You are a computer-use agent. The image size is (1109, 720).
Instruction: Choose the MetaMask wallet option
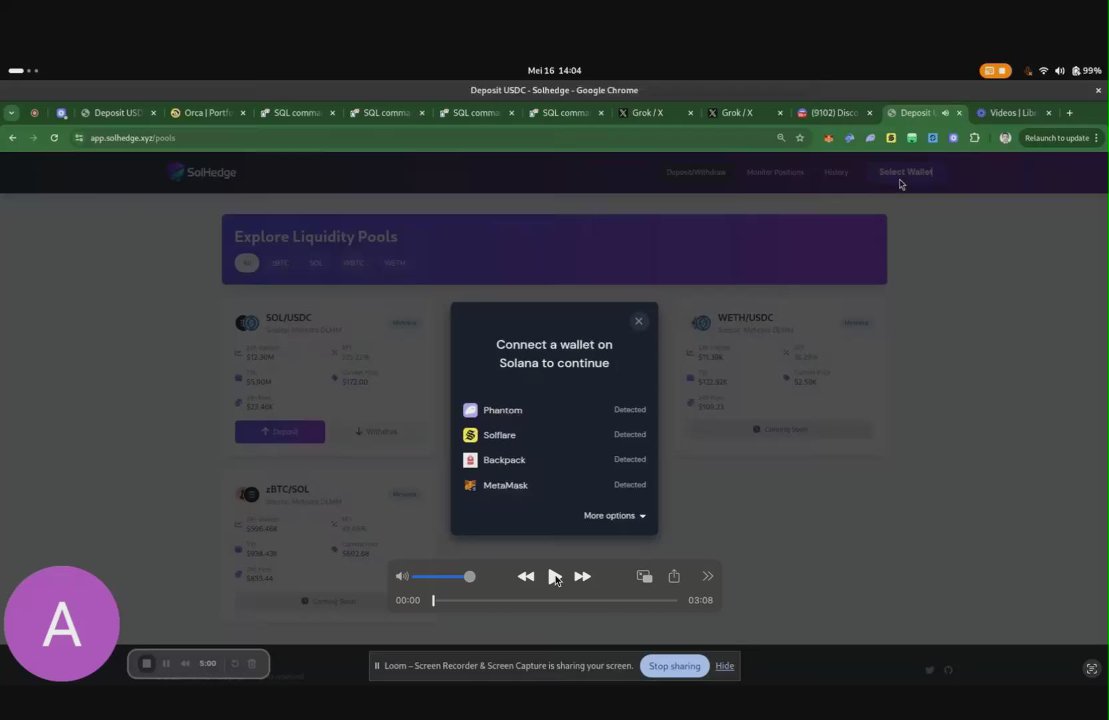pos(554,485)
